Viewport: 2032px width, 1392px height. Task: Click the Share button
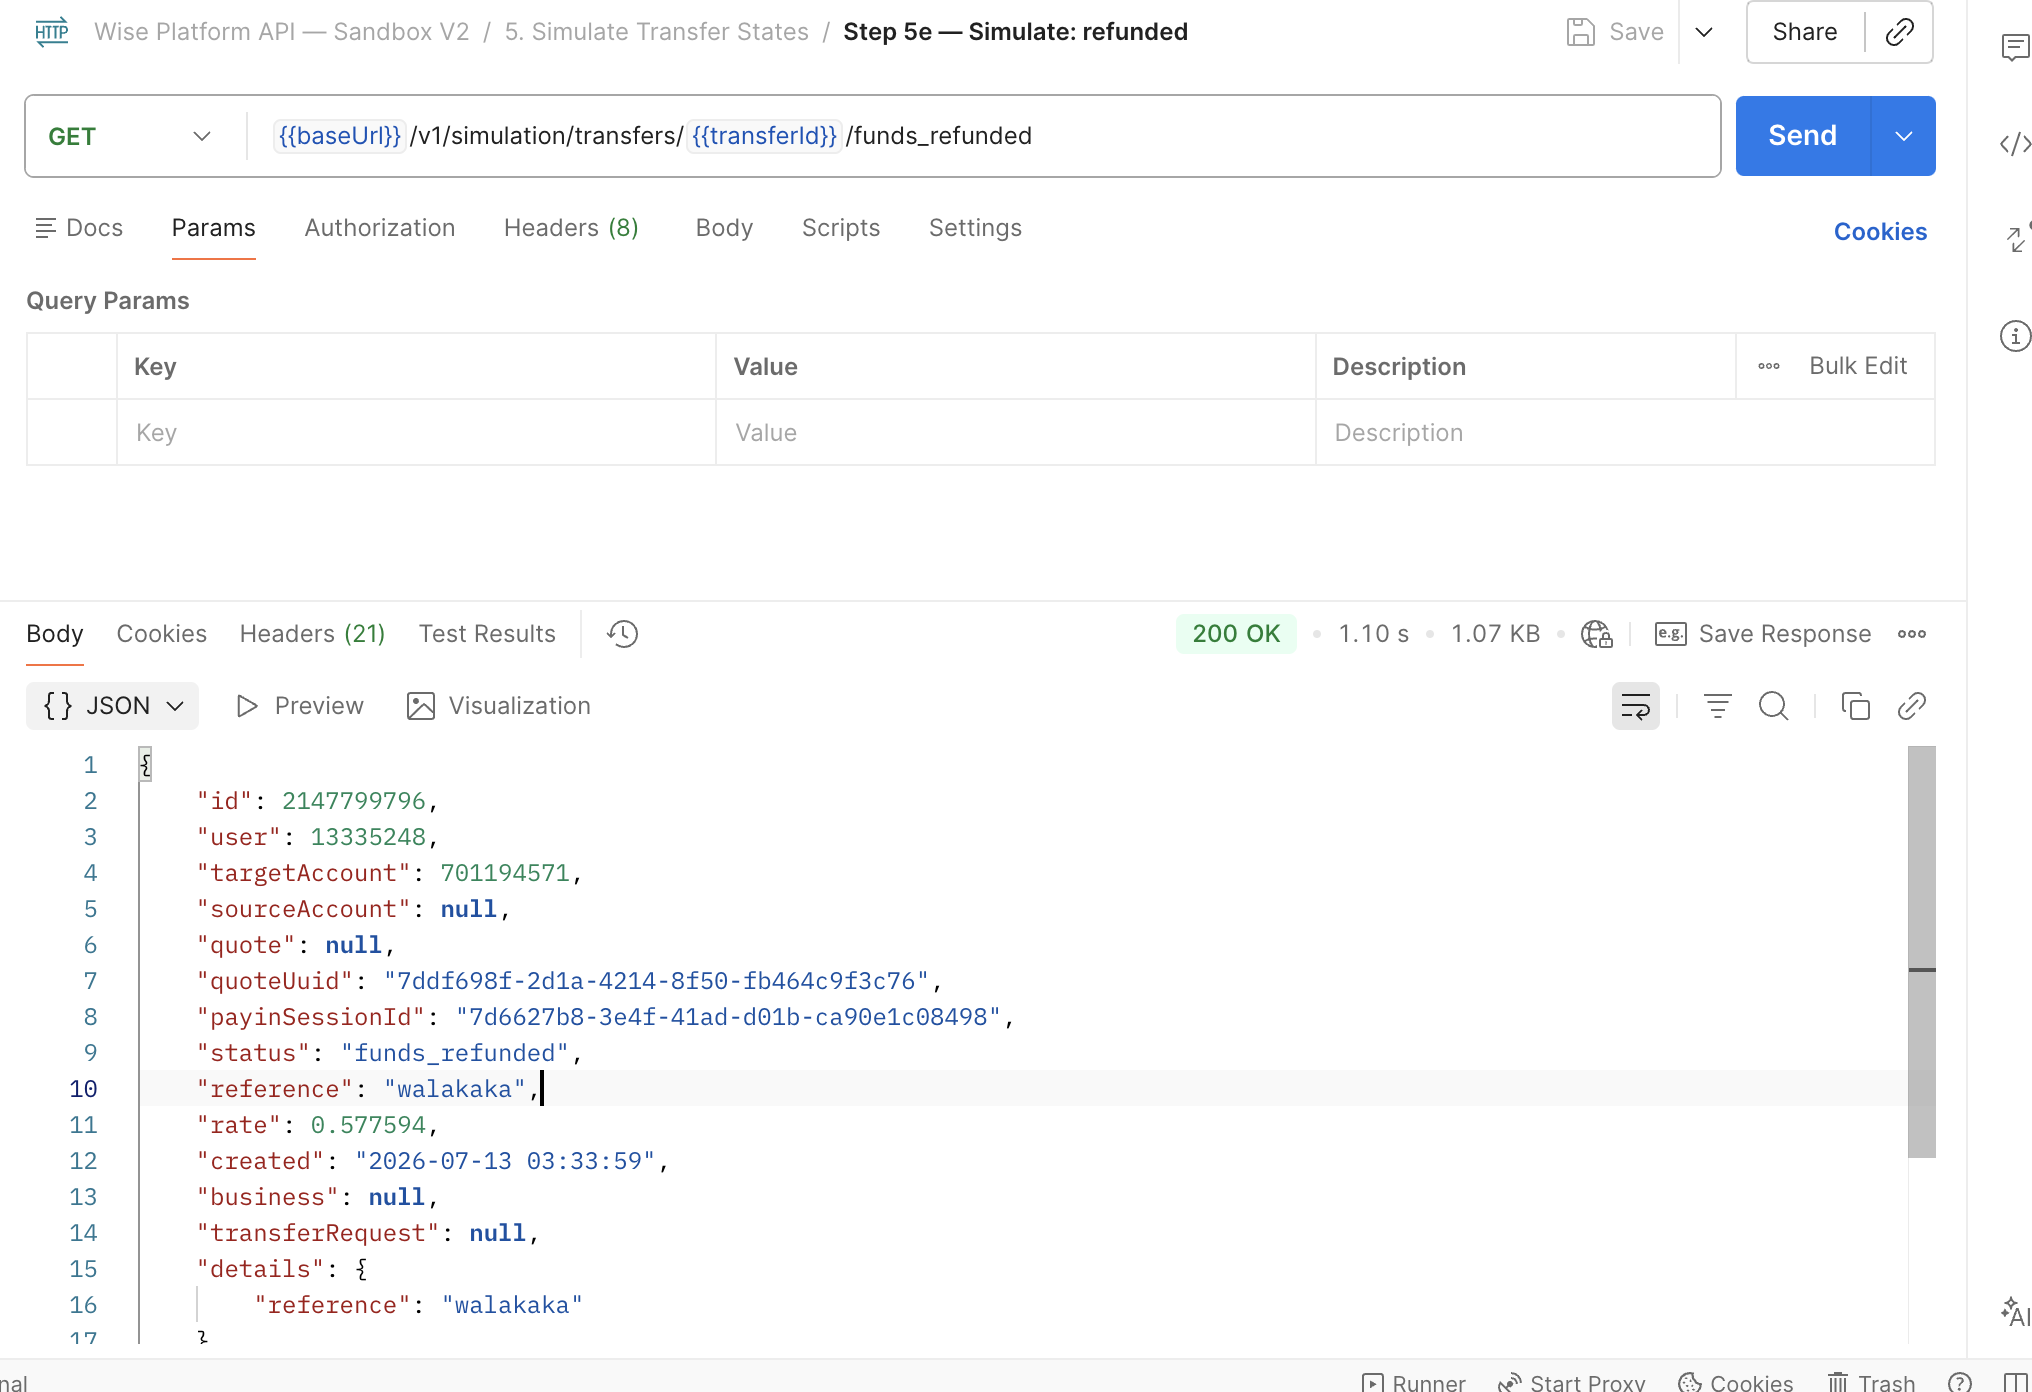pos(1804,32)
